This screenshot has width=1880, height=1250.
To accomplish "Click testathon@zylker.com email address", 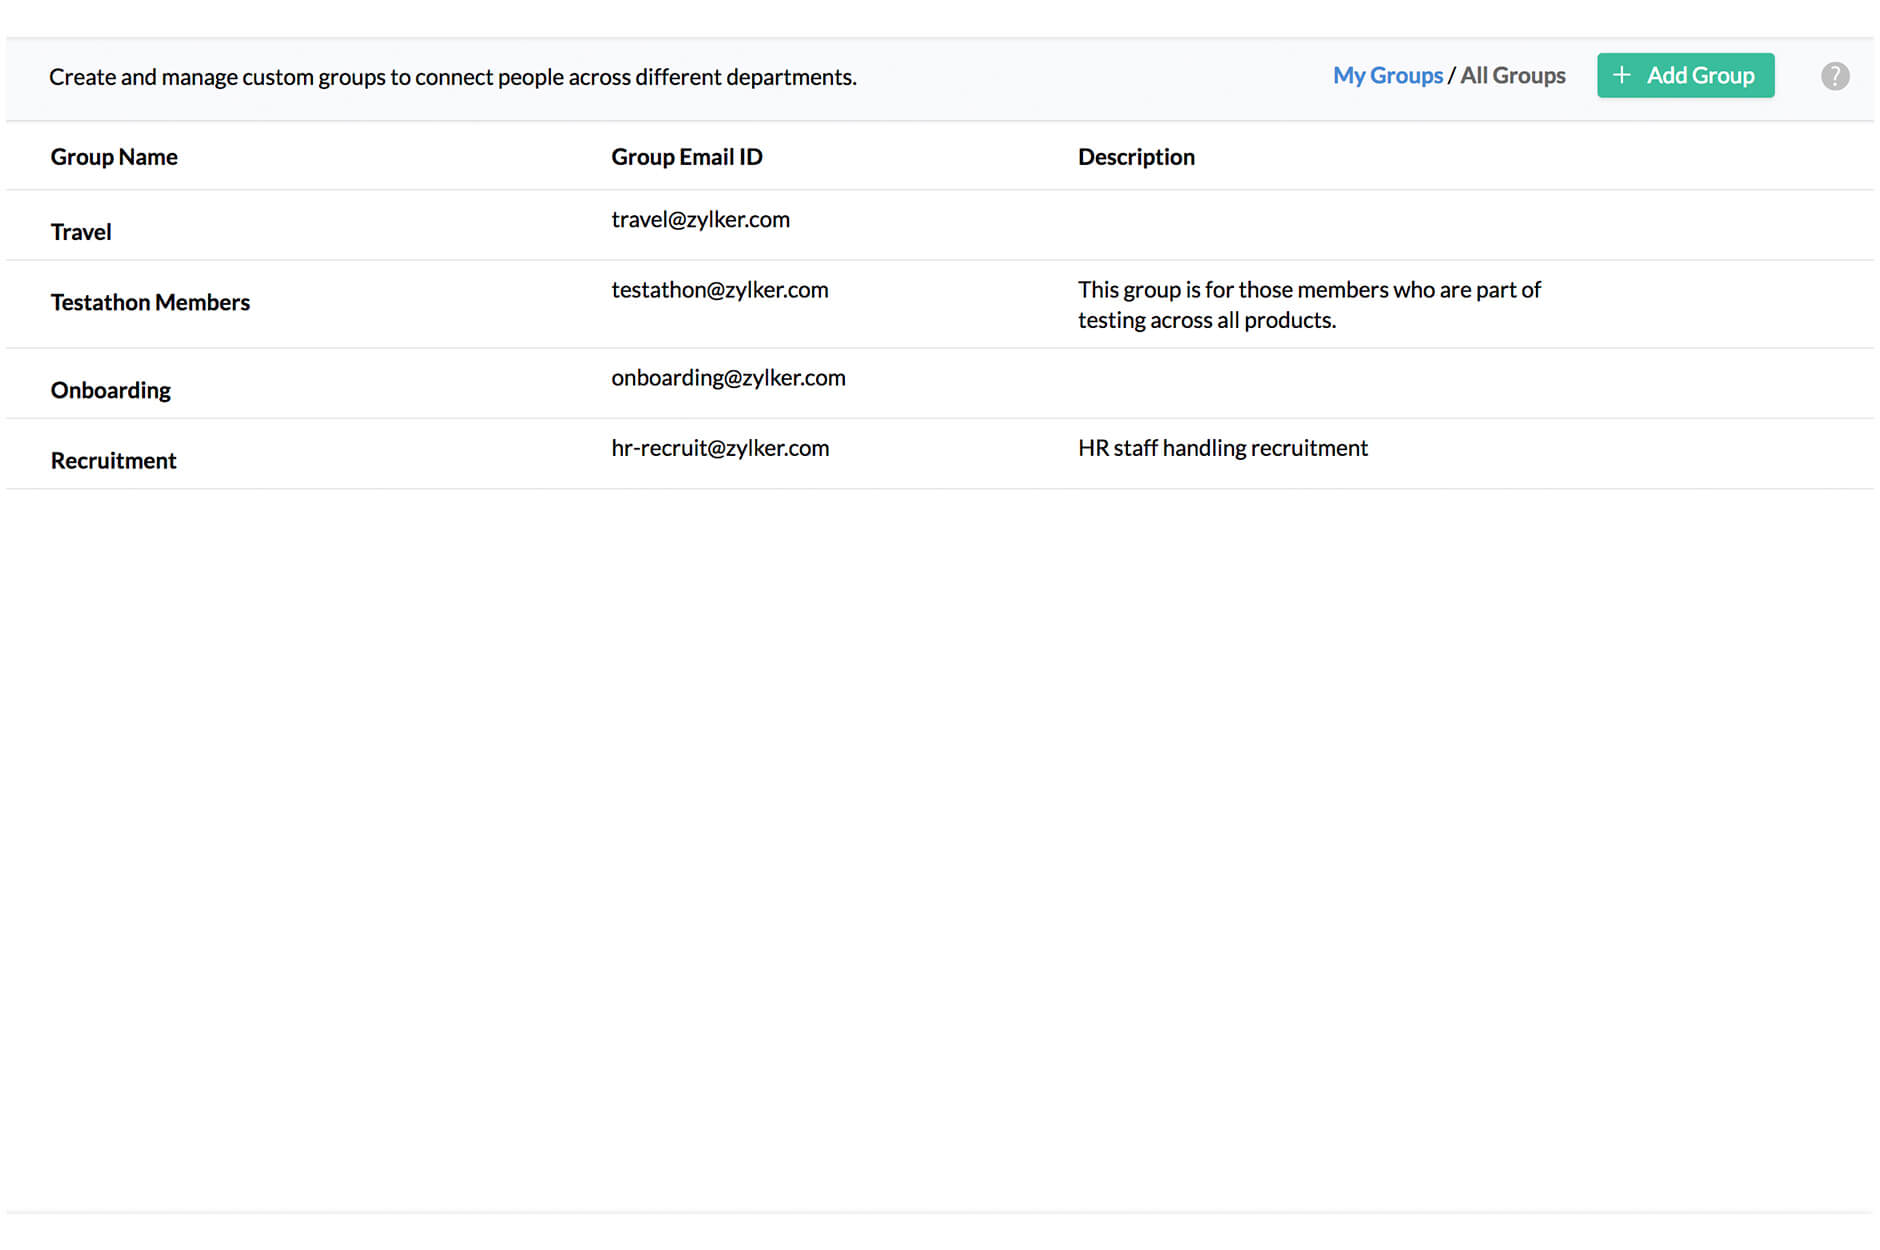I will 720,290.
